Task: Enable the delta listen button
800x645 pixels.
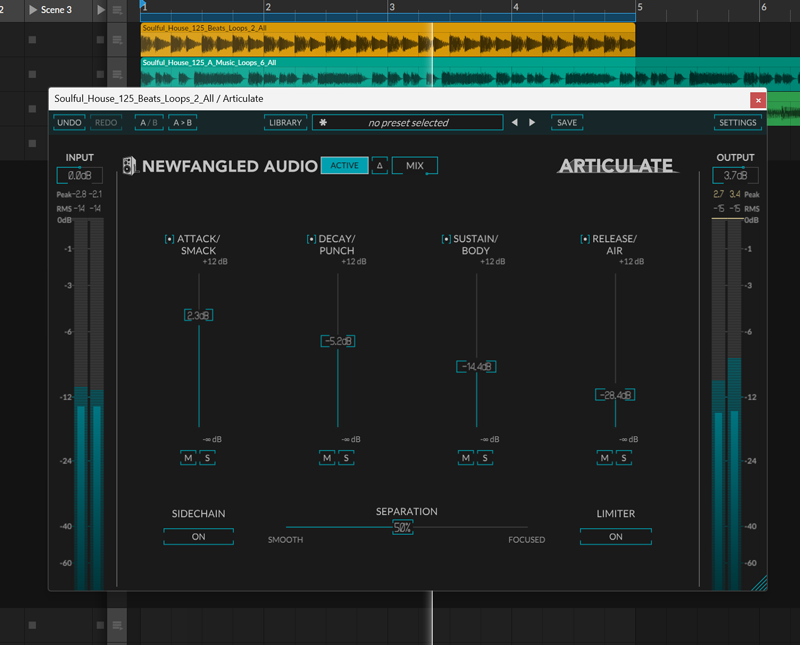Action: point(380,165)
